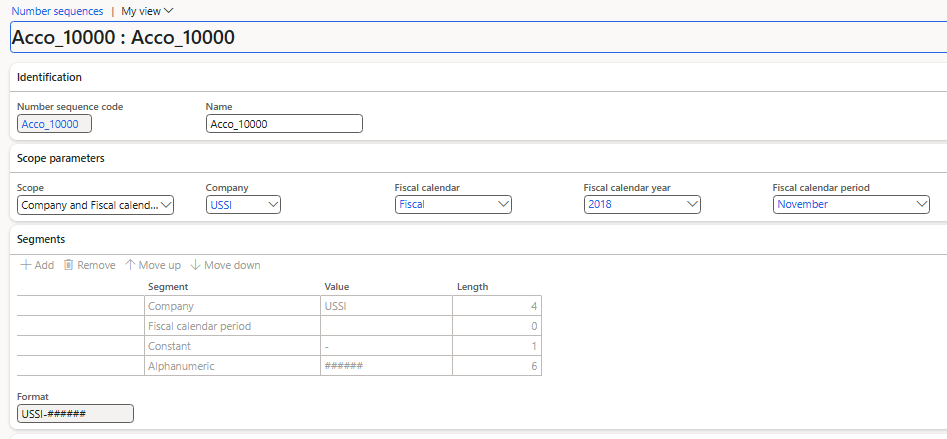Click the Format field showing USSI-######
This screenshot has height=439, width=947.
[x=75, y=414]
